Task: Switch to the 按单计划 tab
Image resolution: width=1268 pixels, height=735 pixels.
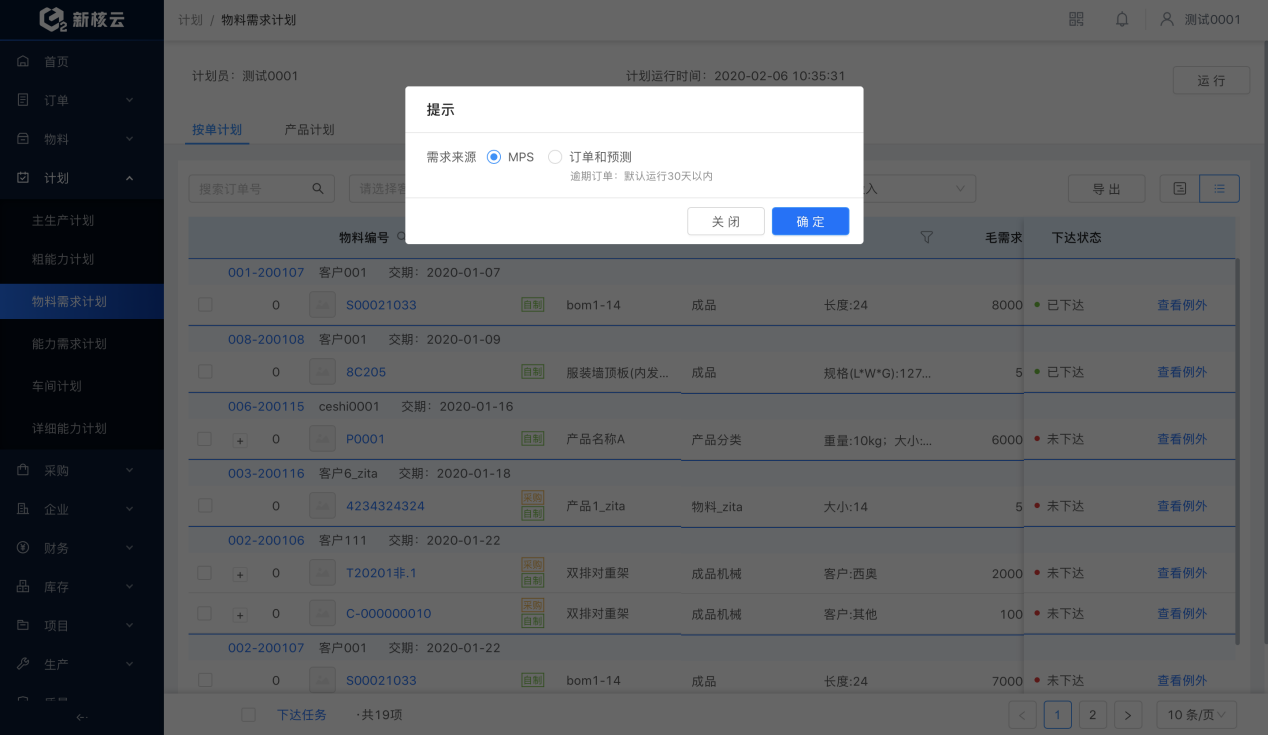Action: pyautogui.click(x=217, y=130)
